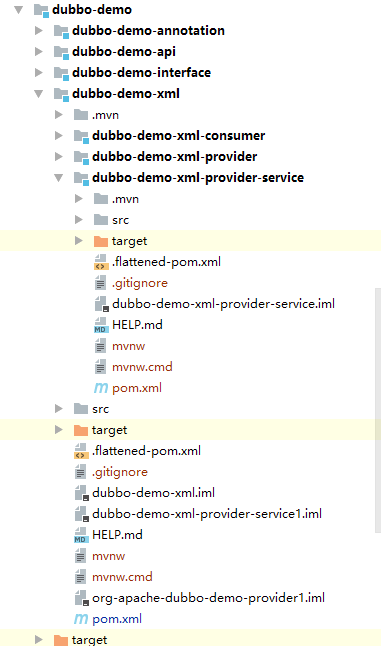Click the .flattened-pom.xml icon inside provider-service

click(x=101, y=262)
